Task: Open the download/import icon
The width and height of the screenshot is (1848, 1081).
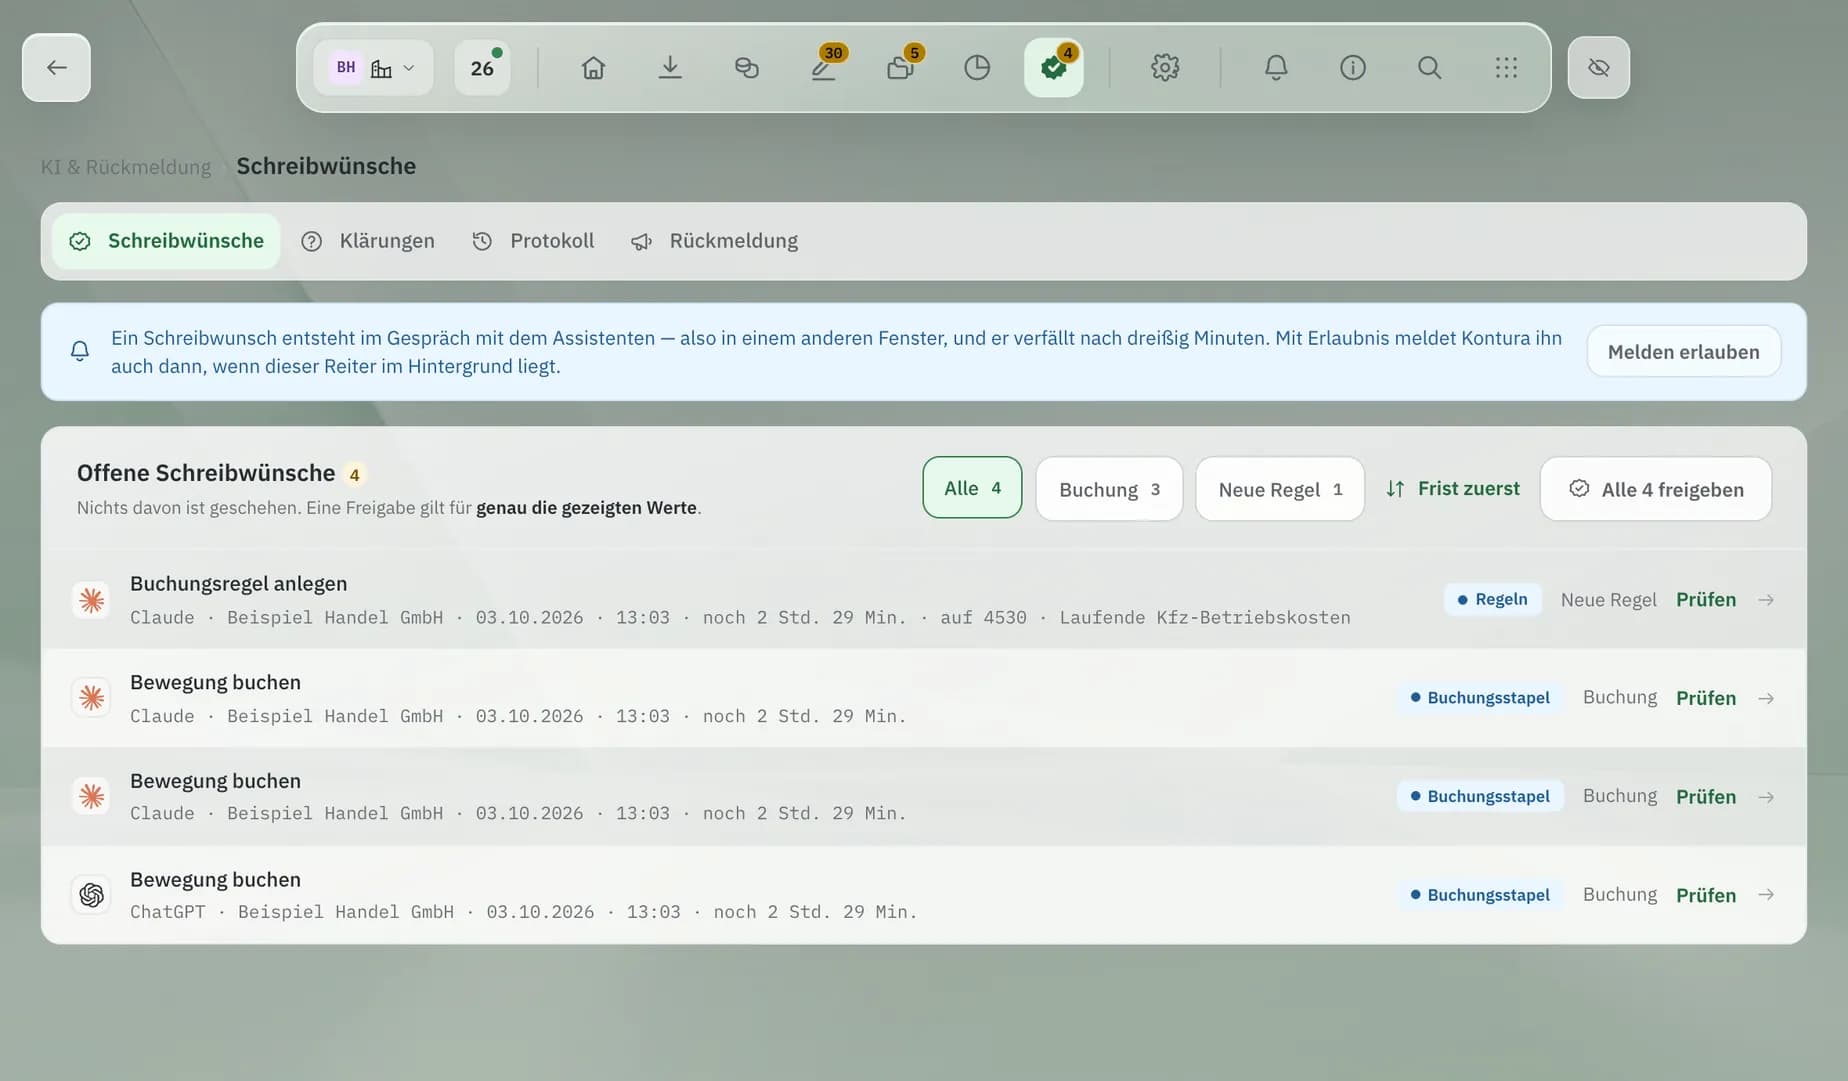Action: click(670, 68)
